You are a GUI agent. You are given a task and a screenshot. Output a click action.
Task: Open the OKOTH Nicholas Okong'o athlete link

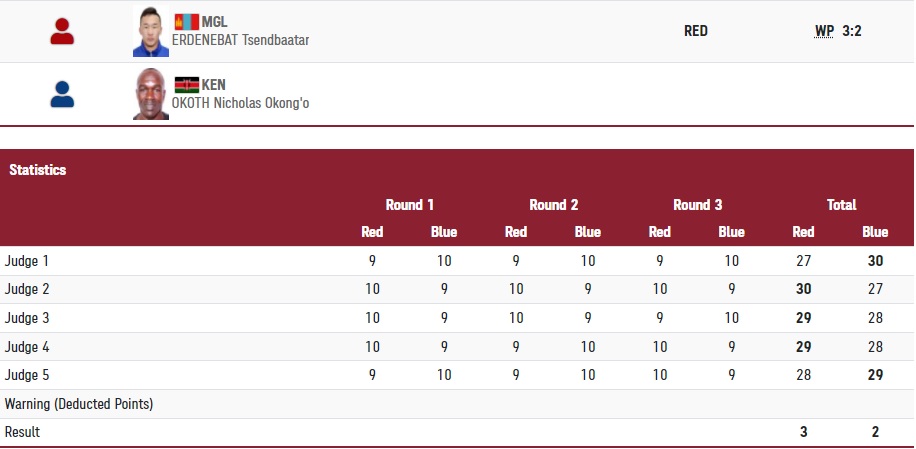click(x=242, y=103)
